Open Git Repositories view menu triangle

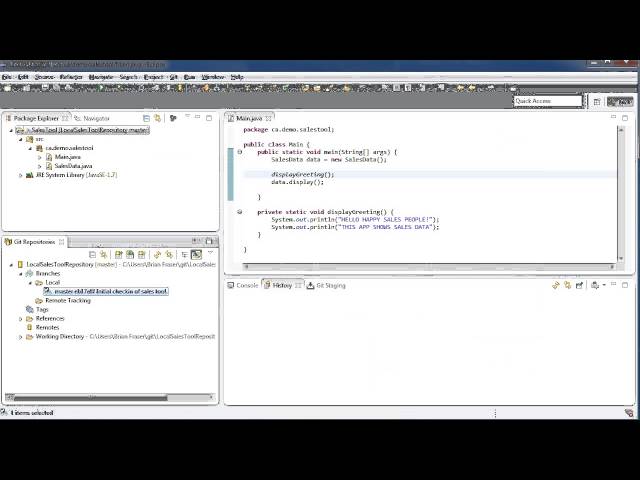211,253
